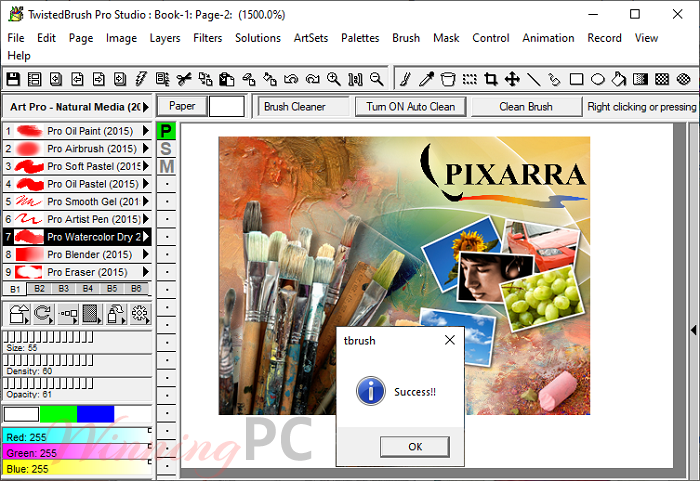Select the gradient fill tool icon
Screen dimensions: 700x481
click(x=641, y=79)
